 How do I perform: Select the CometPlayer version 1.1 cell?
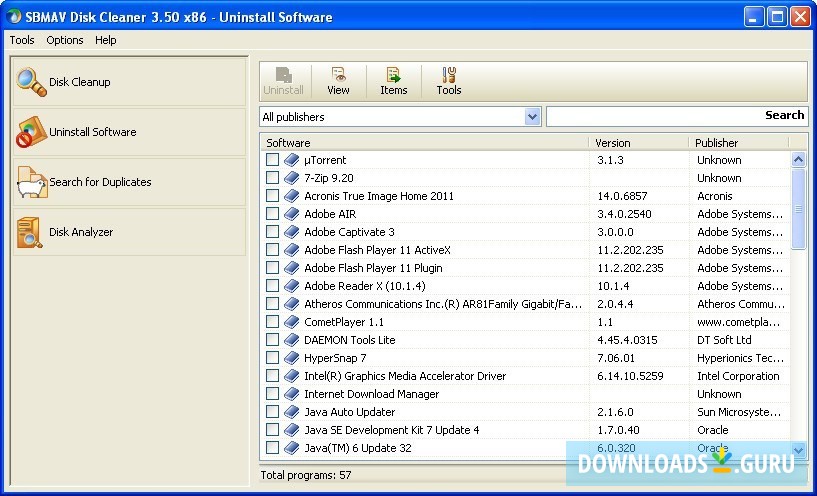(605, 322)
